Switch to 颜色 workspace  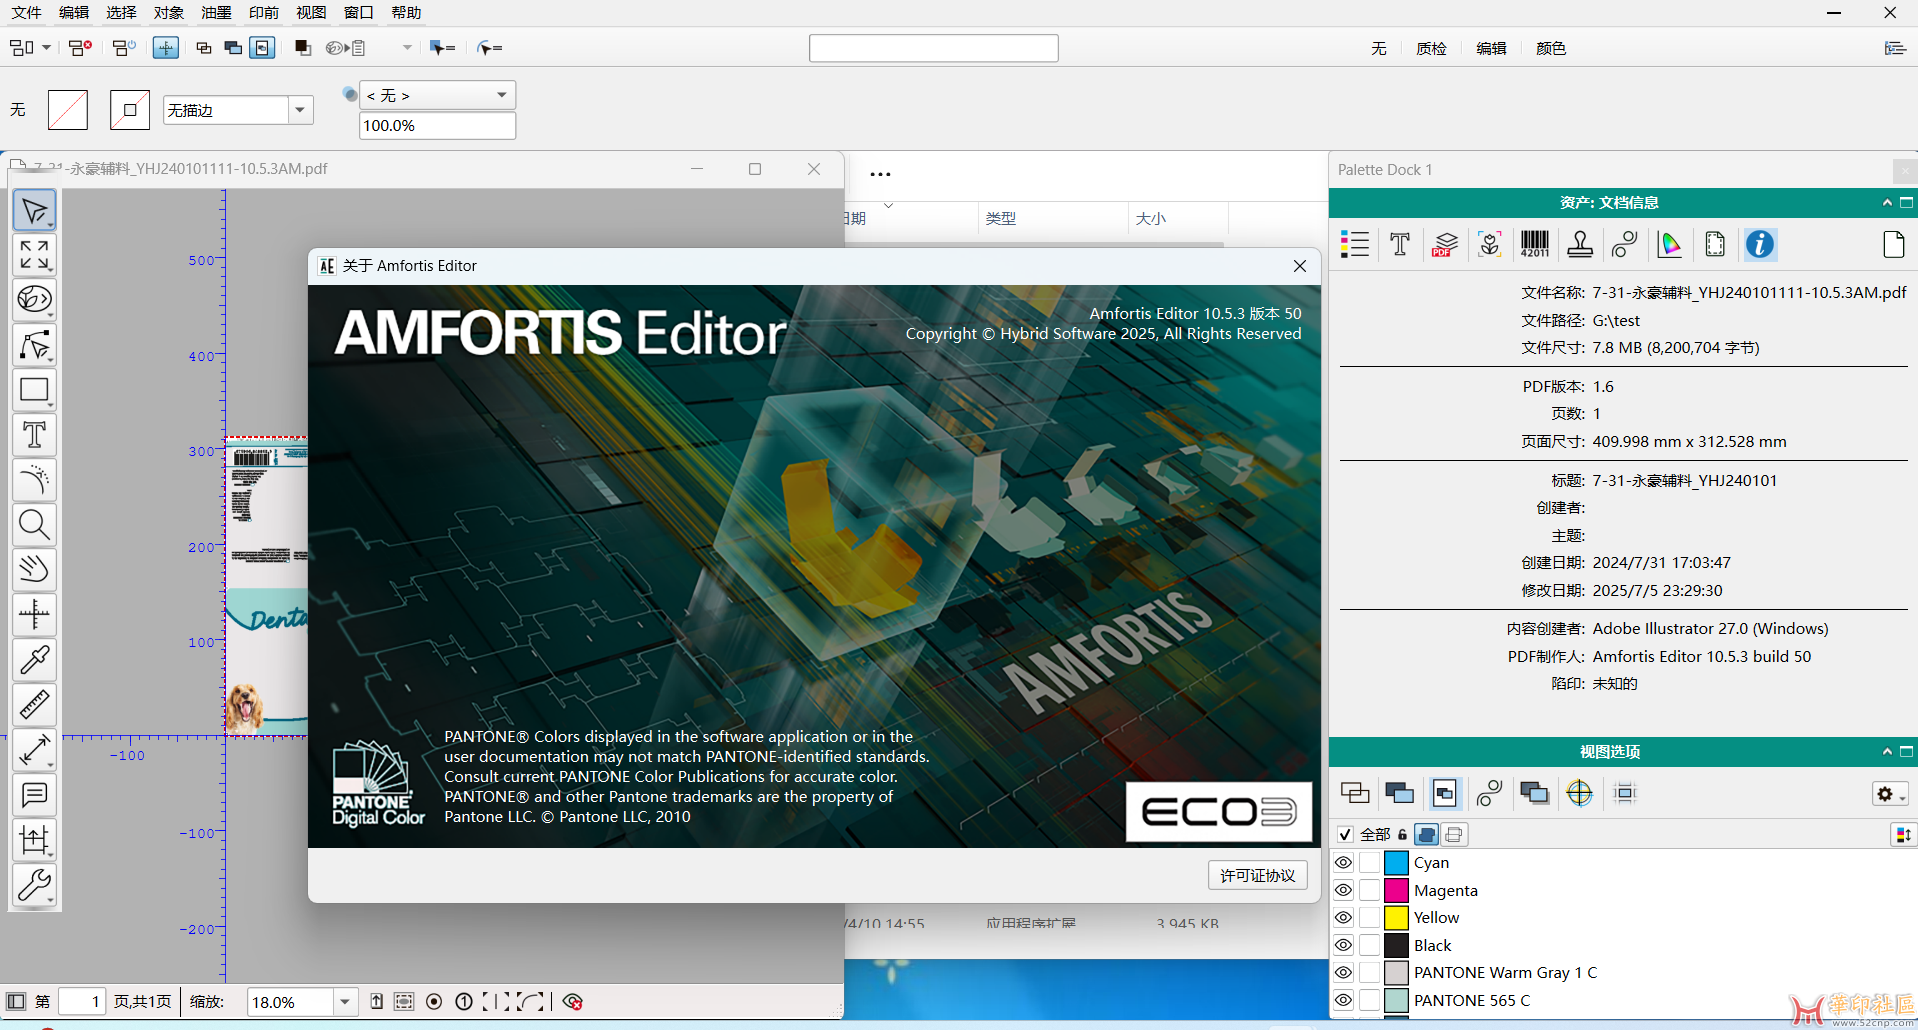coord(1551,48)
